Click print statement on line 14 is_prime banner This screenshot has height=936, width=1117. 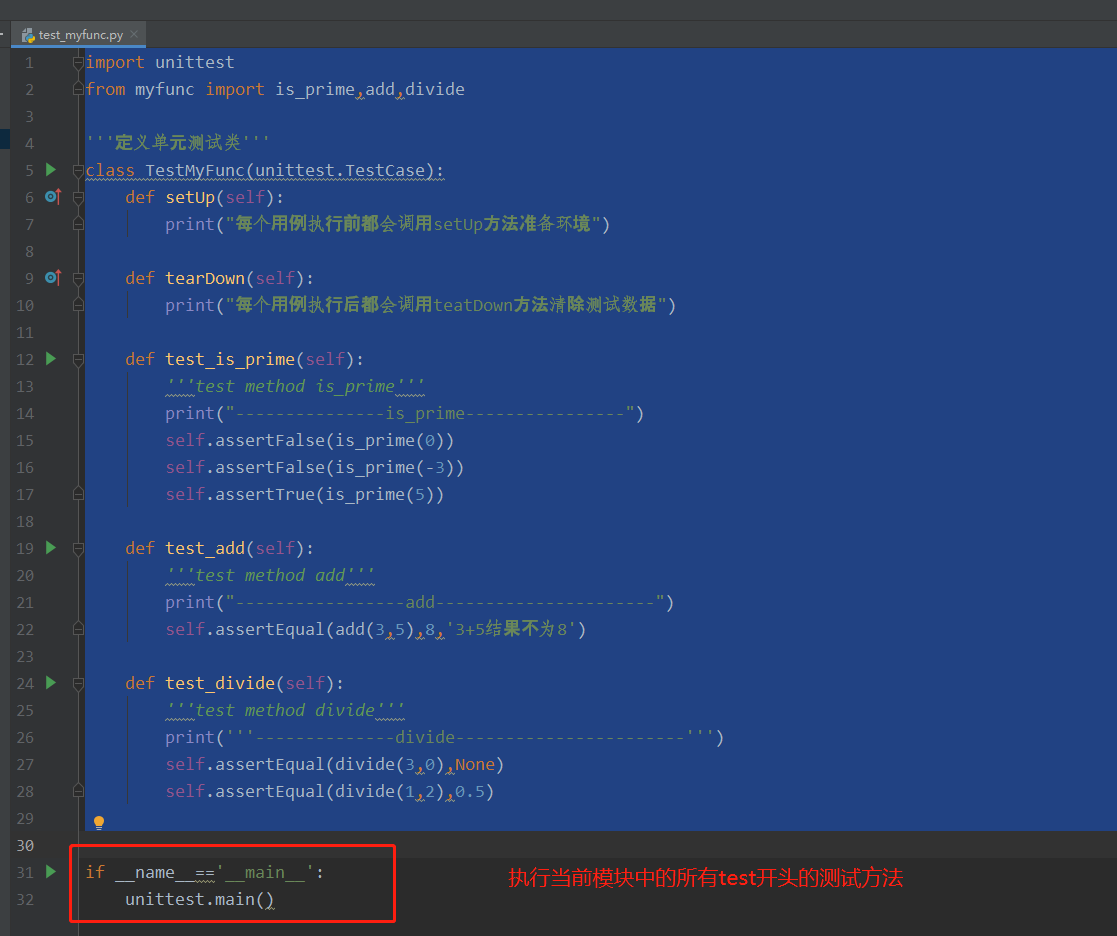click(x=405, y=414)
